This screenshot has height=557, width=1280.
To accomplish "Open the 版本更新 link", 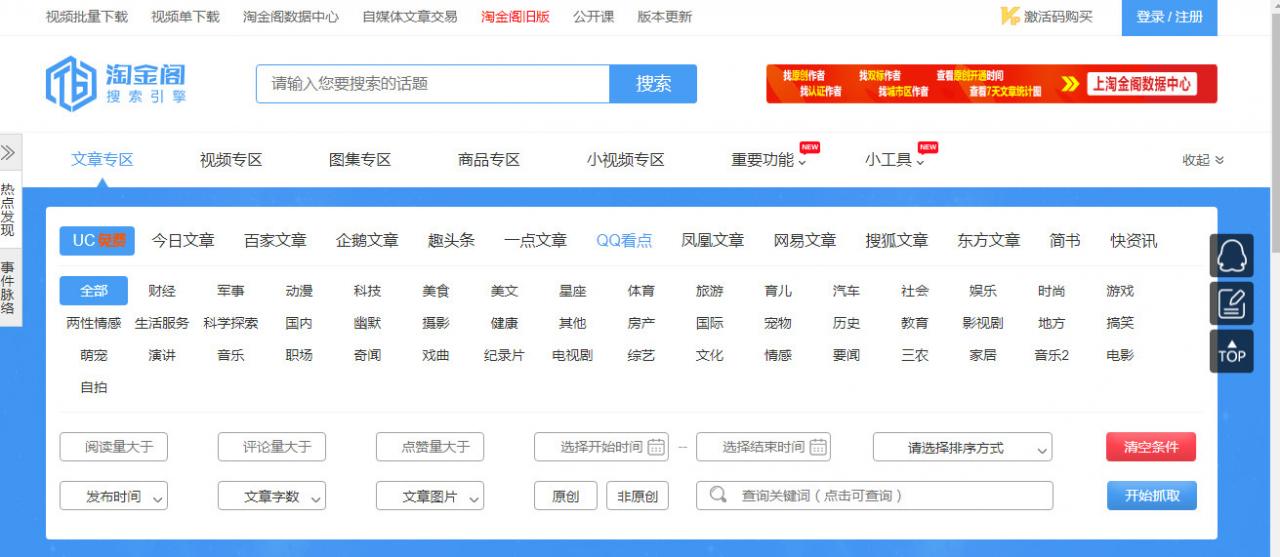I will click(664, 17).
